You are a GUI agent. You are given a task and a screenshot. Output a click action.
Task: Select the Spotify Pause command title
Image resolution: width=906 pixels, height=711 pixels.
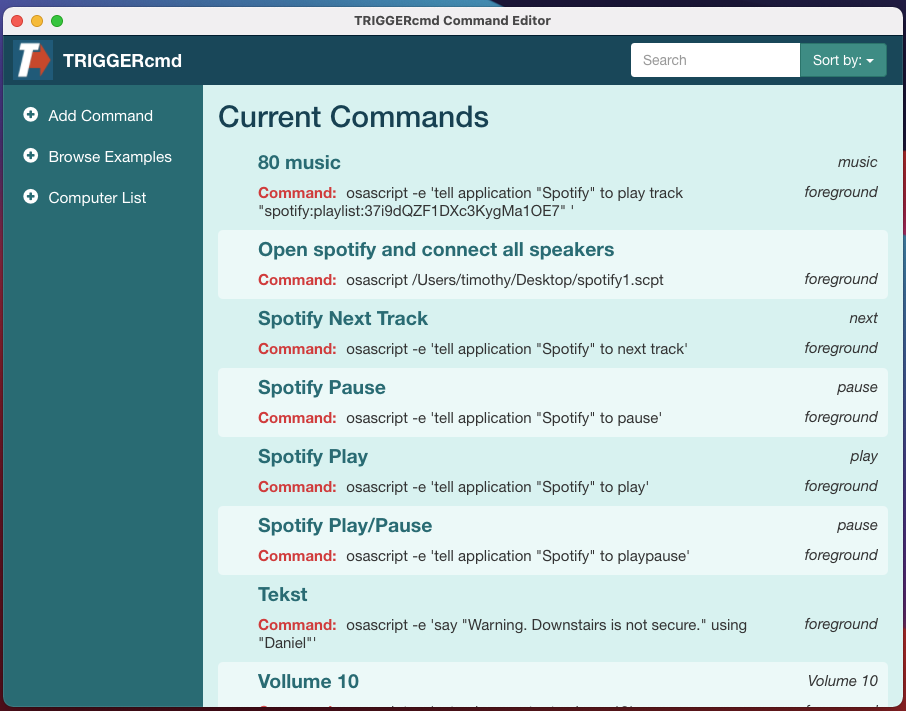point(321,388)
